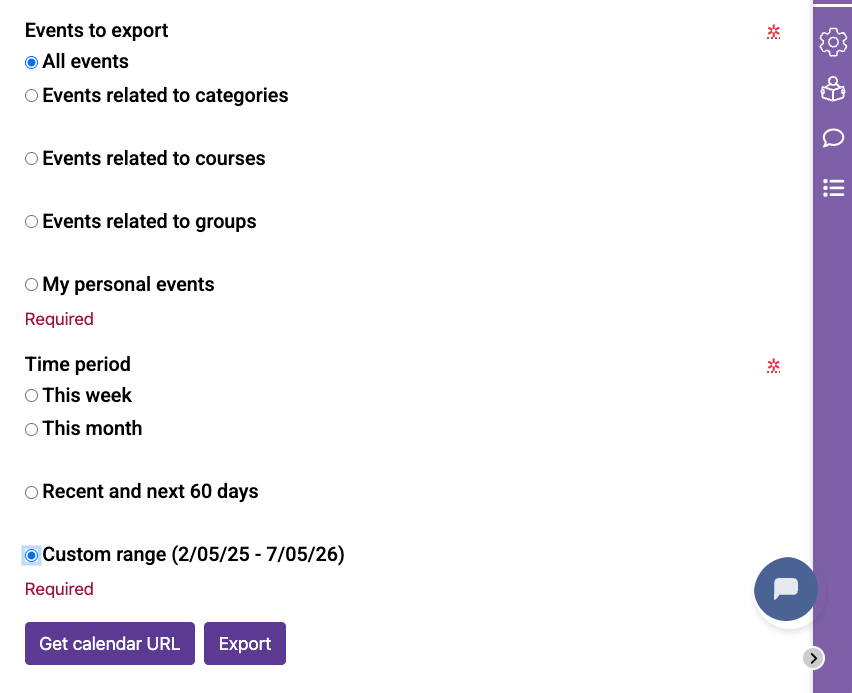Click required asterisk beside Events to export
Viewport: 852px width, 693px height.
[x=773, y=32]
